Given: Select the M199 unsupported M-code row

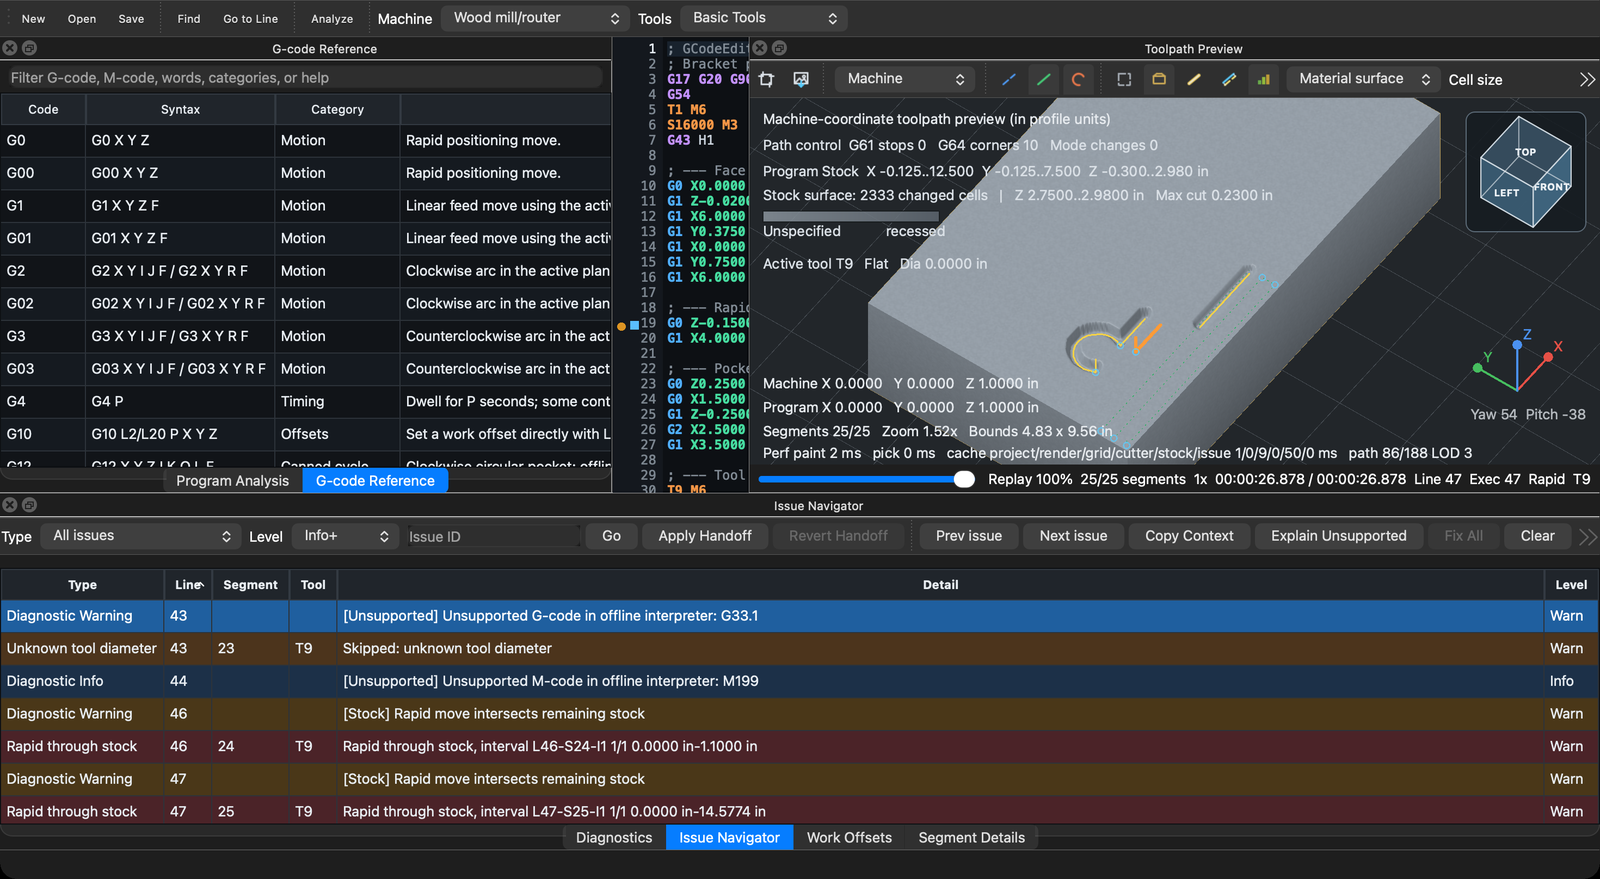Looking at the screenshot, I should tap(799, 681).
